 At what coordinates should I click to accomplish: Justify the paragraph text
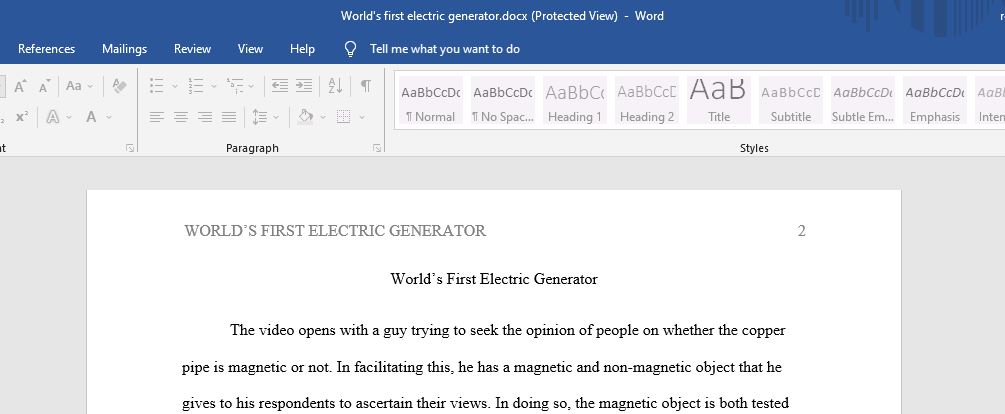pos(229,117)
